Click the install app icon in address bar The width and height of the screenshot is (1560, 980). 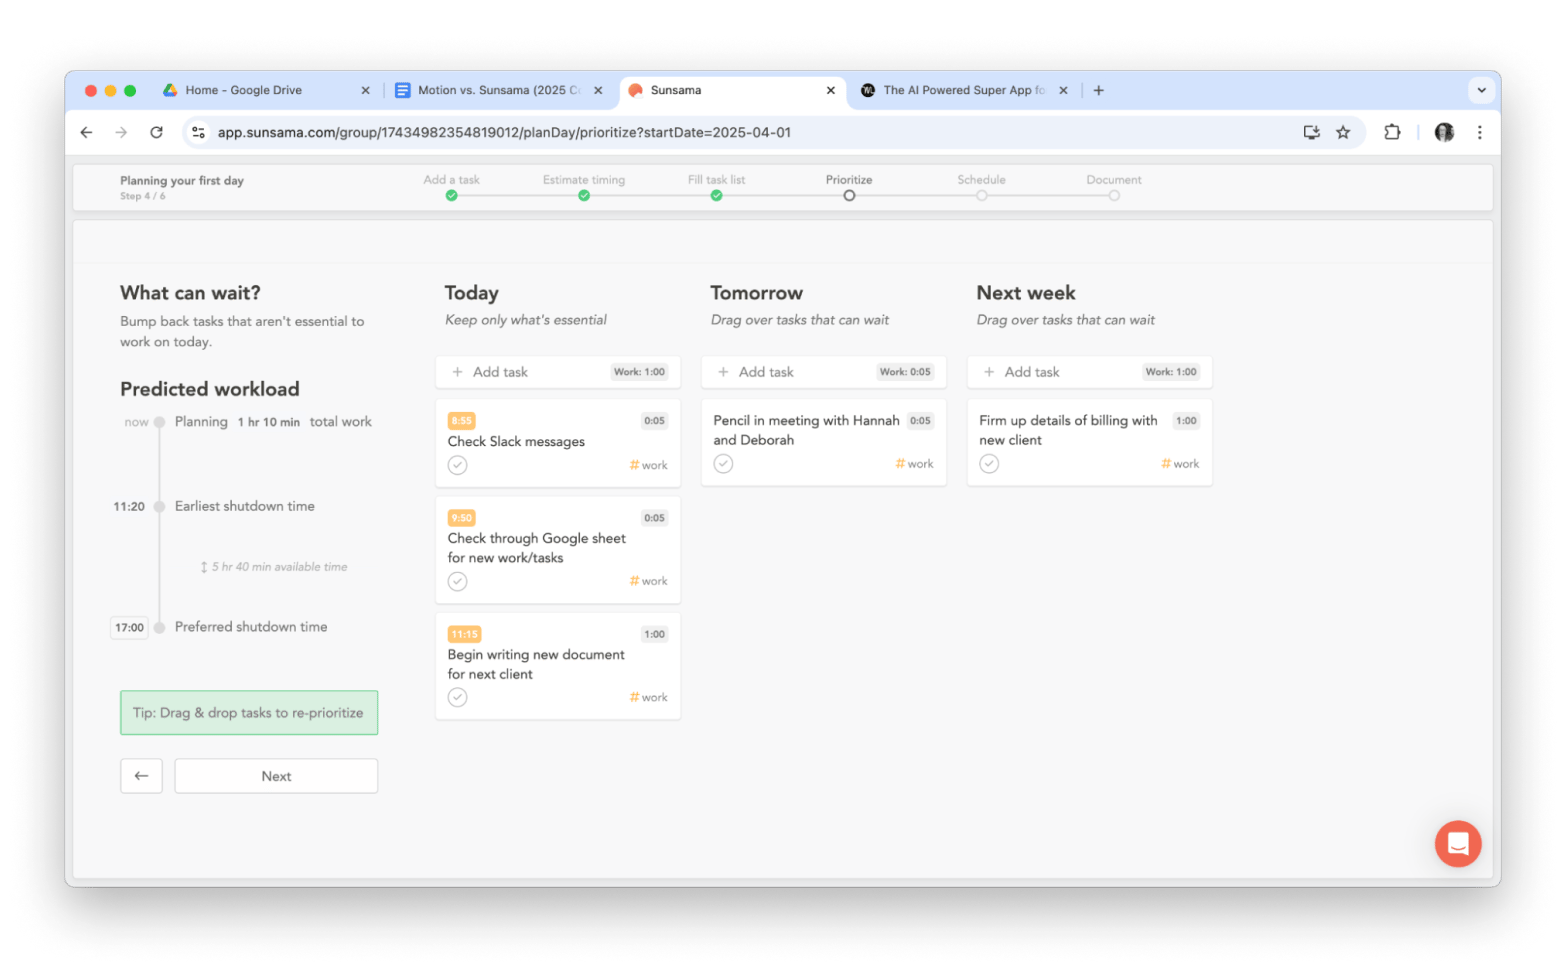[1311, 132]
